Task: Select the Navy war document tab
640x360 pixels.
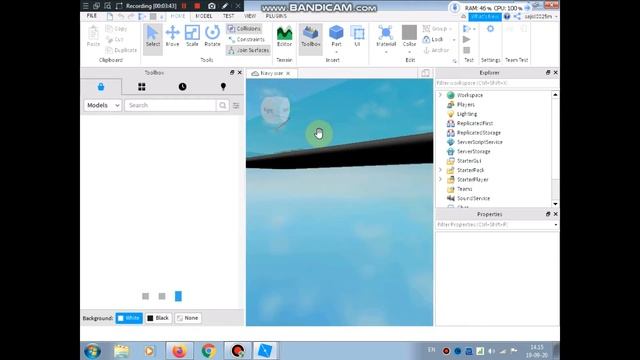Action: click(x=271, y=73)
